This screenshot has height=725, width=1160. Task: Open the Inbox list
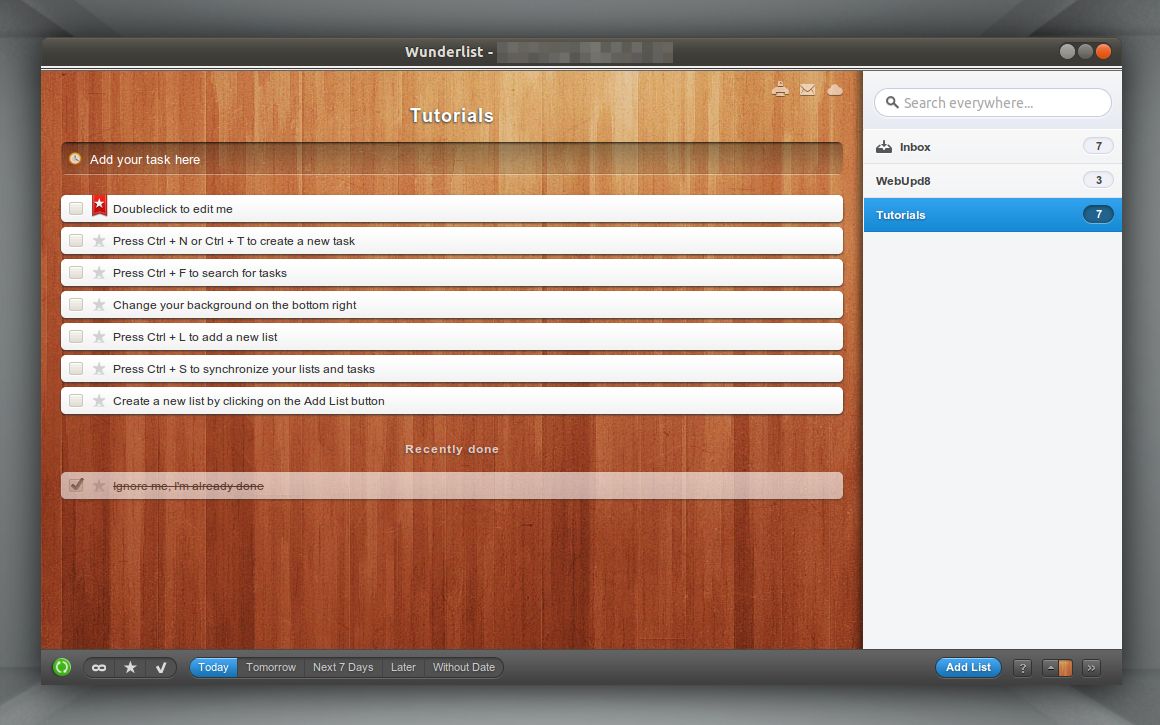coord(992,146)
